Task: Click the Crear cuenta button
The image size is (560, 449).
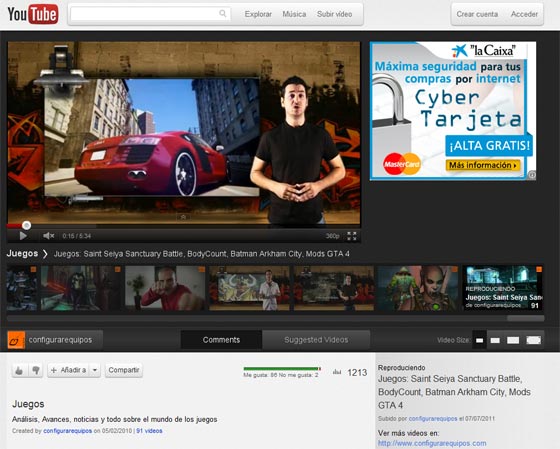Action: pyautogui.click(x=477, y=14)
